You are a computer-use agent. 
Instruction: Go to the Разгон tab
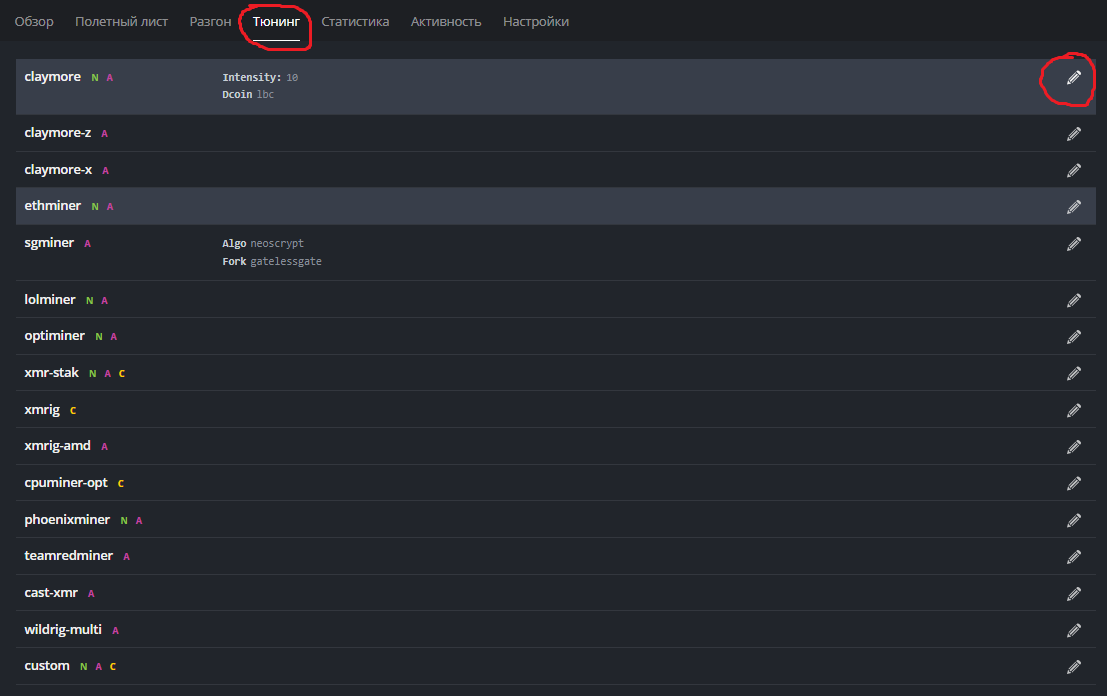pyautogui.click(x=210, y=22)
